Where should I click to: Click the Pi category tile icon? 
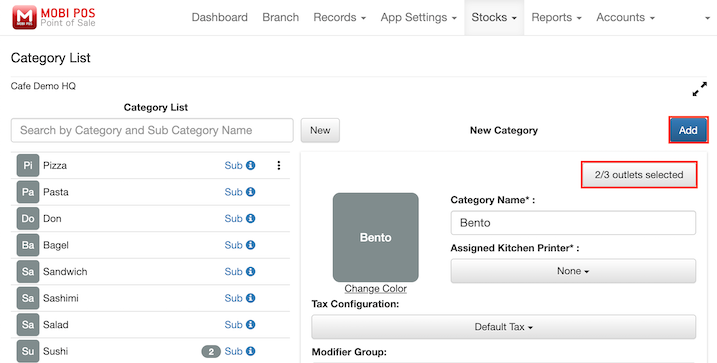pyautogui.click(x=28, y=165)
